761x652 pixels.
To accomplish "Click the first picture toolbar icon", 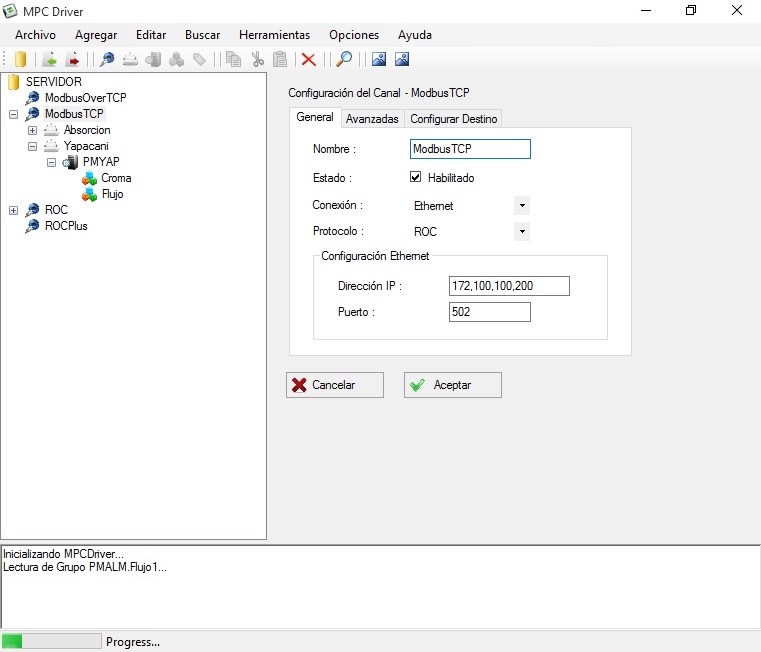I will pyautogui.click(x=379, y=59).
